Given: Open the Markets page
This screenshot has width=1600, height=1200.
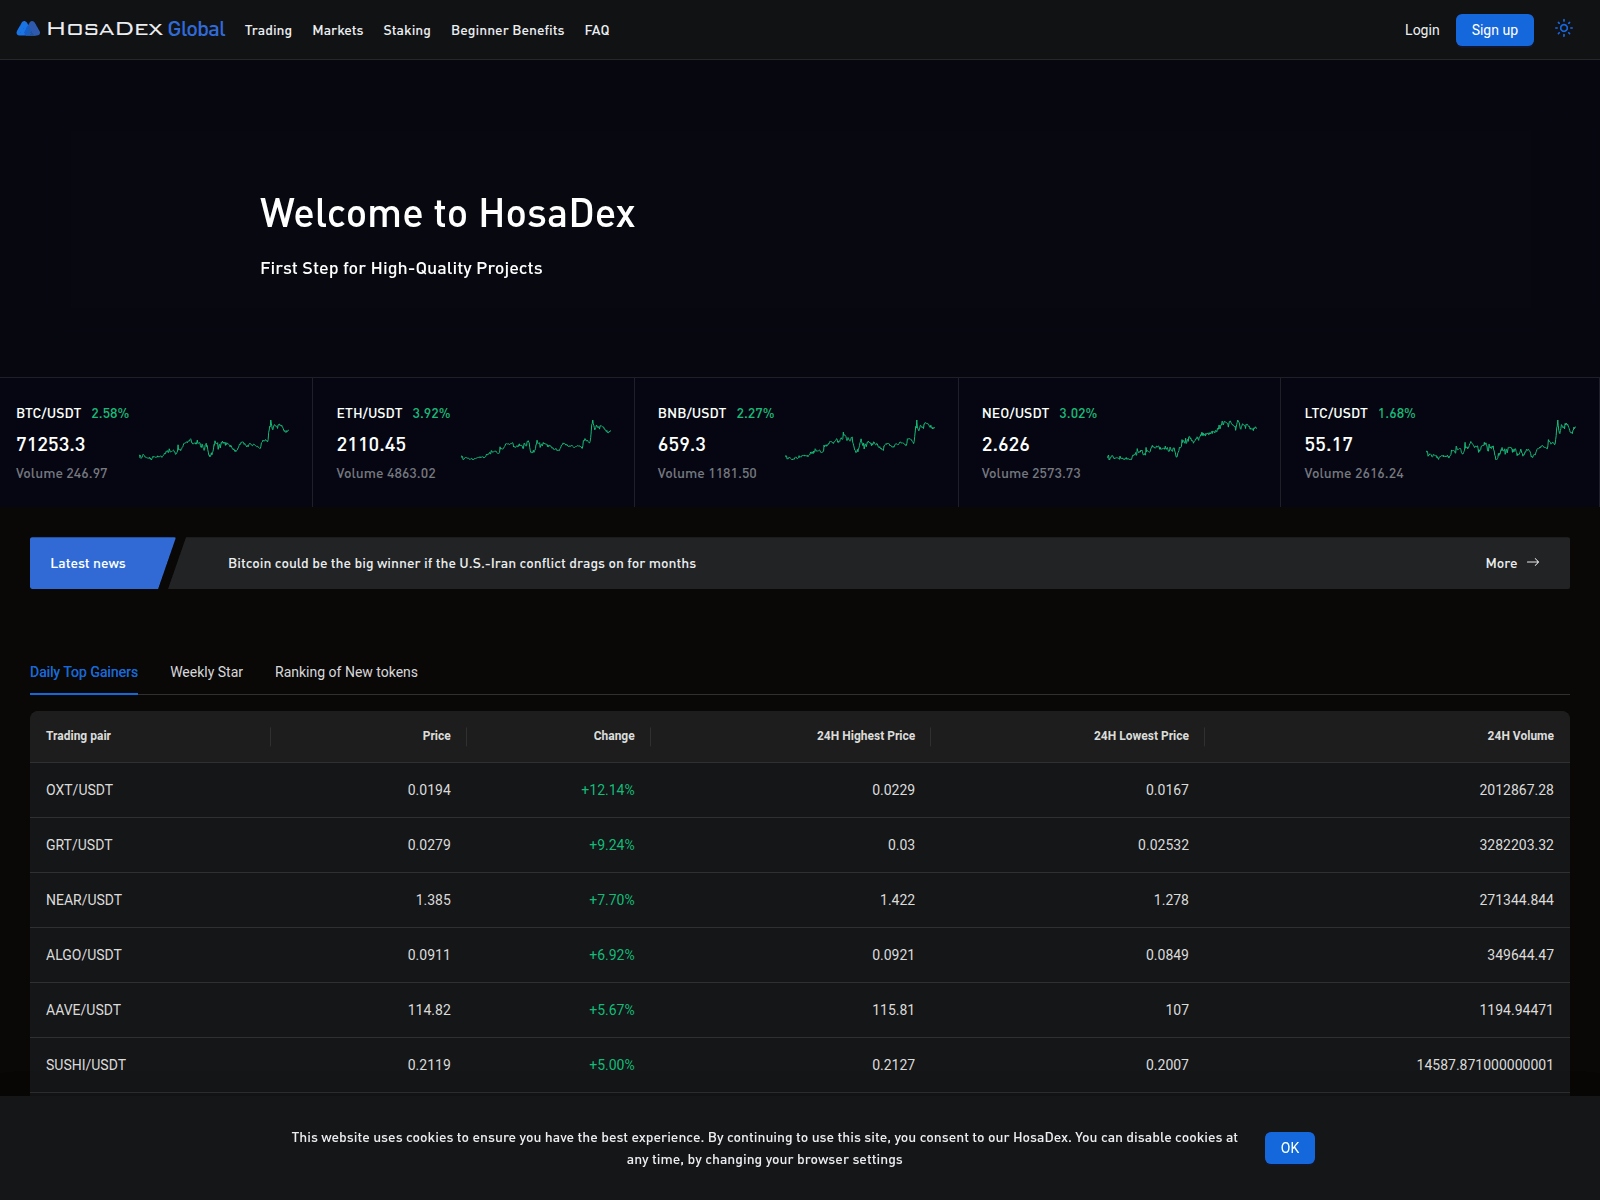Looking at the screenshot, I should pos(337,30).
